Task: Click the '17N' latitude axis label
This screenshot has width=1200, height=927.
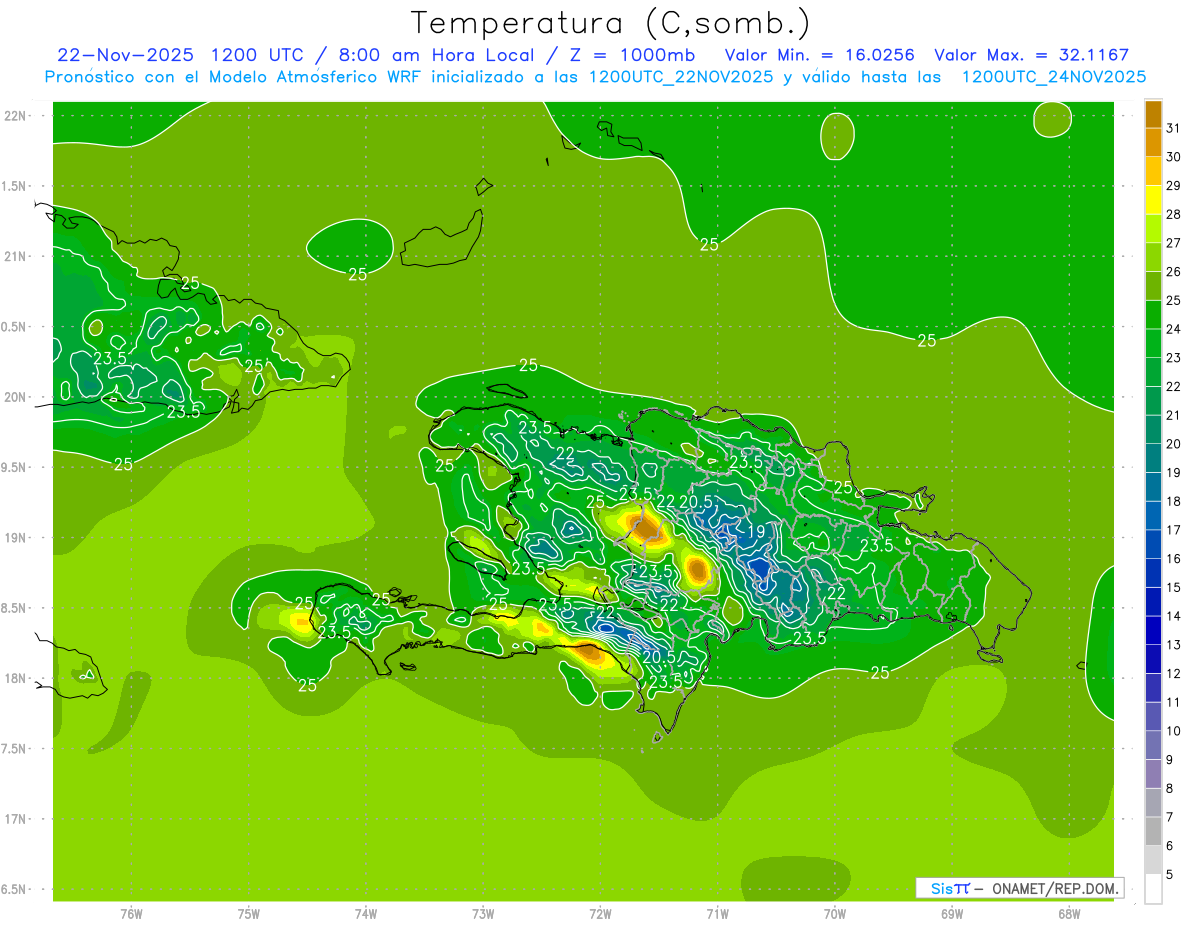Action: (x=15, y=819)
